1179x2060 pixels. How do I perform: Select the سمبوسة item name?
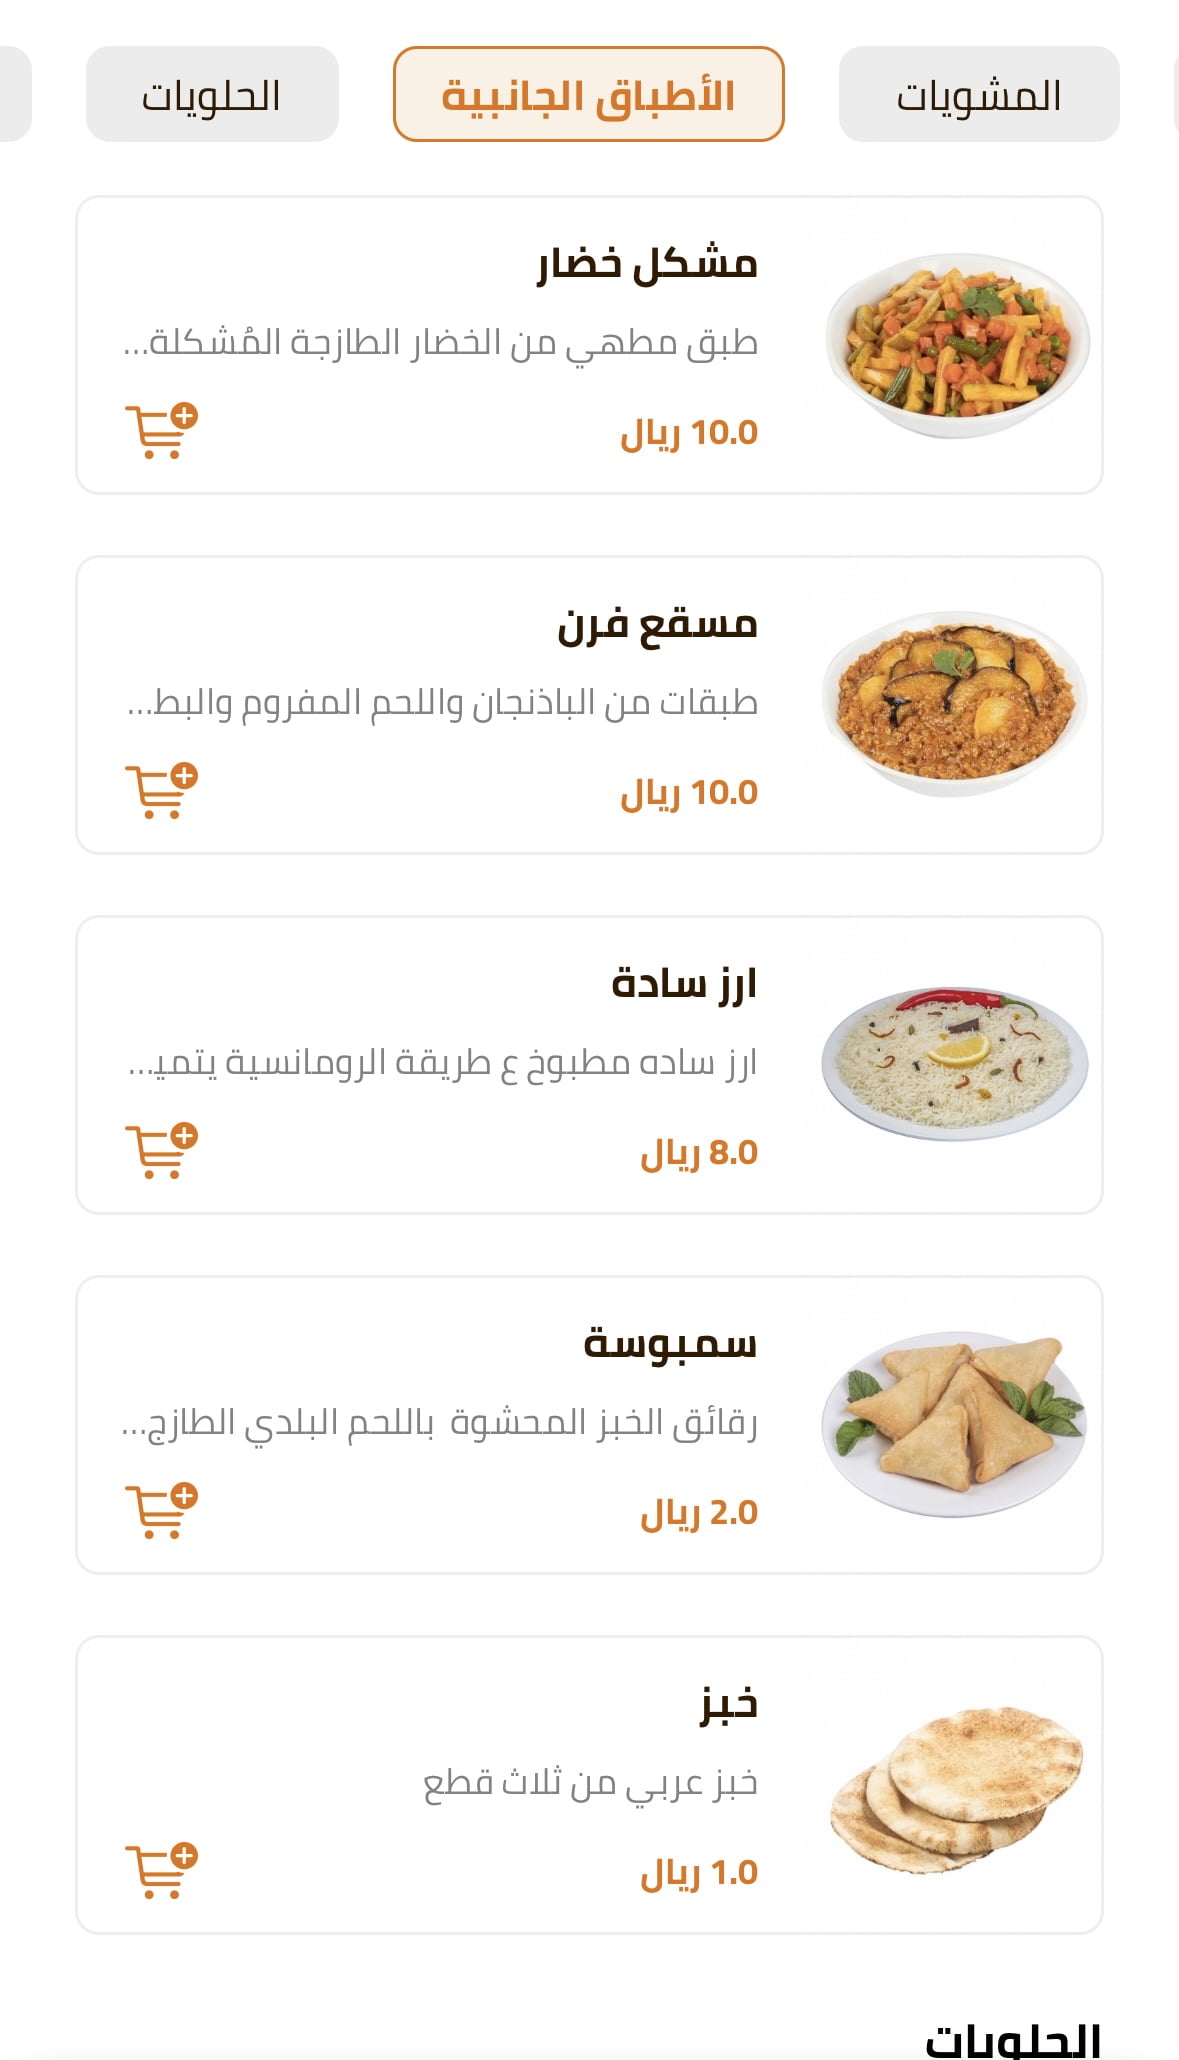[x=670, y=1344]
